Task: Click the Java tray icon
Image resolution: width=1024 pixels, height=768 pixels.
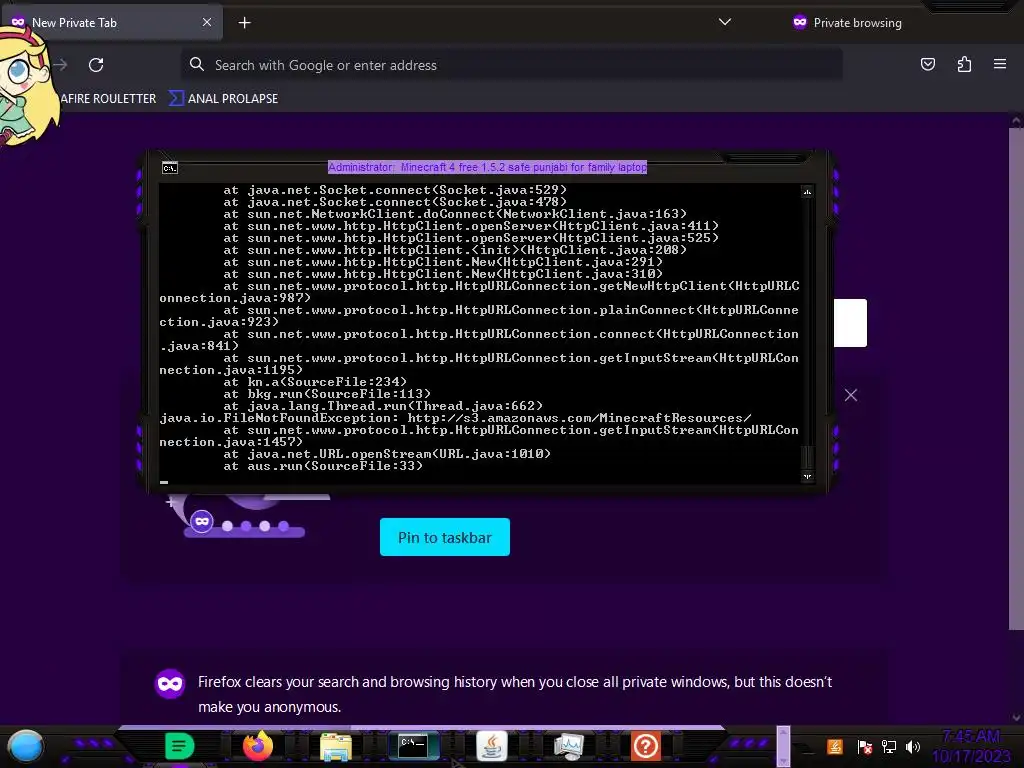Action: tap(835, 746)
